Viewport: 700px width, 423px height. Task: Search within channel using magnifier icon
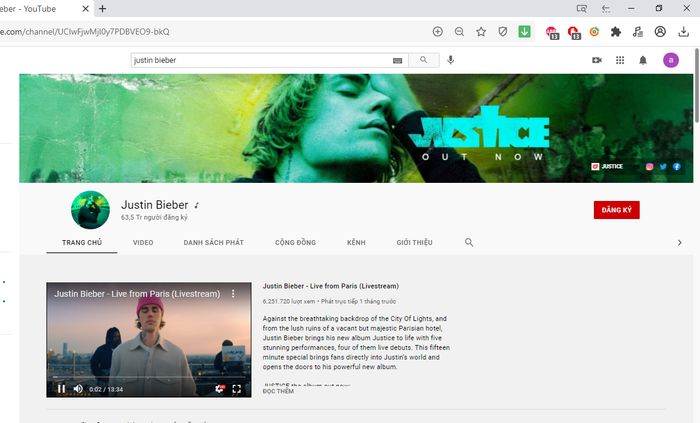(x=469, y=242)
